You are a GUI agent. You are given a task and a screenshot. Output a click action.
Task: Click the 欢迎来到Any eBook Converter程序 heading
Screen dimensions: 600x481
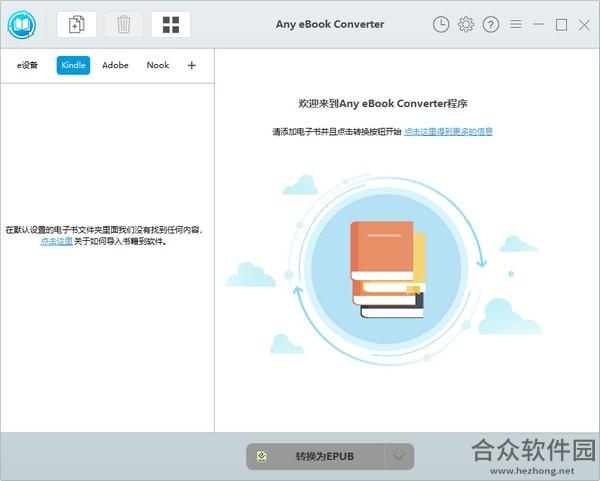click(x=383, y=103)
